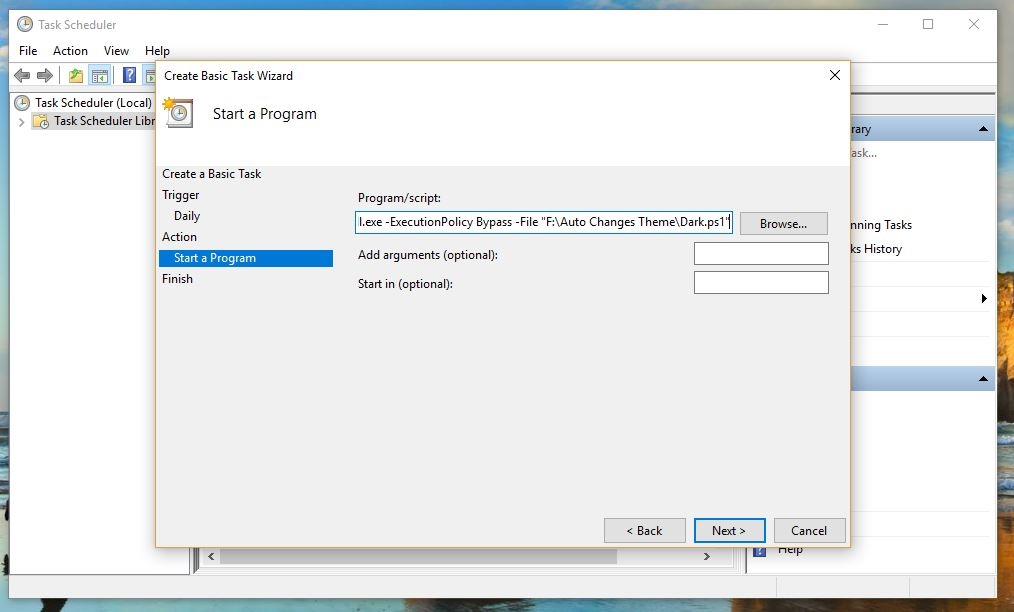This screenshot has width=1014, height=612.
Task: Expand the Task Scheduler Library node
Action: [x=21, y=122]
